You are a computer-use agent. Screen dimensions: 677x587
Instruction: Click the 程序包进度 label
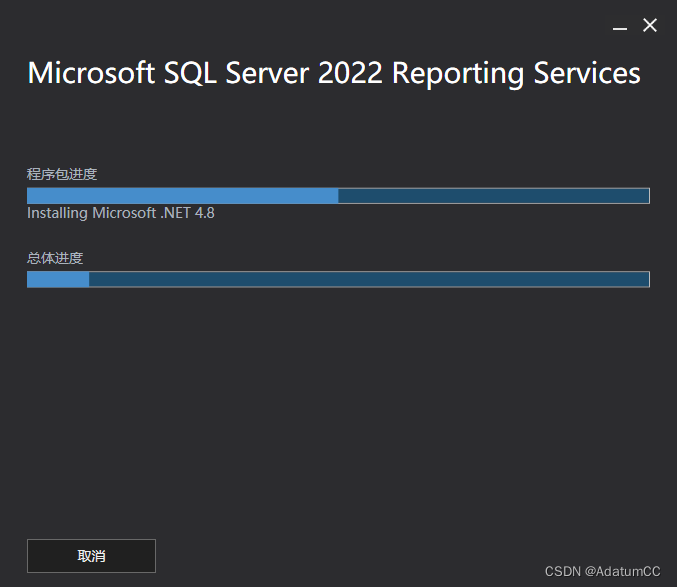click(62, 174)
